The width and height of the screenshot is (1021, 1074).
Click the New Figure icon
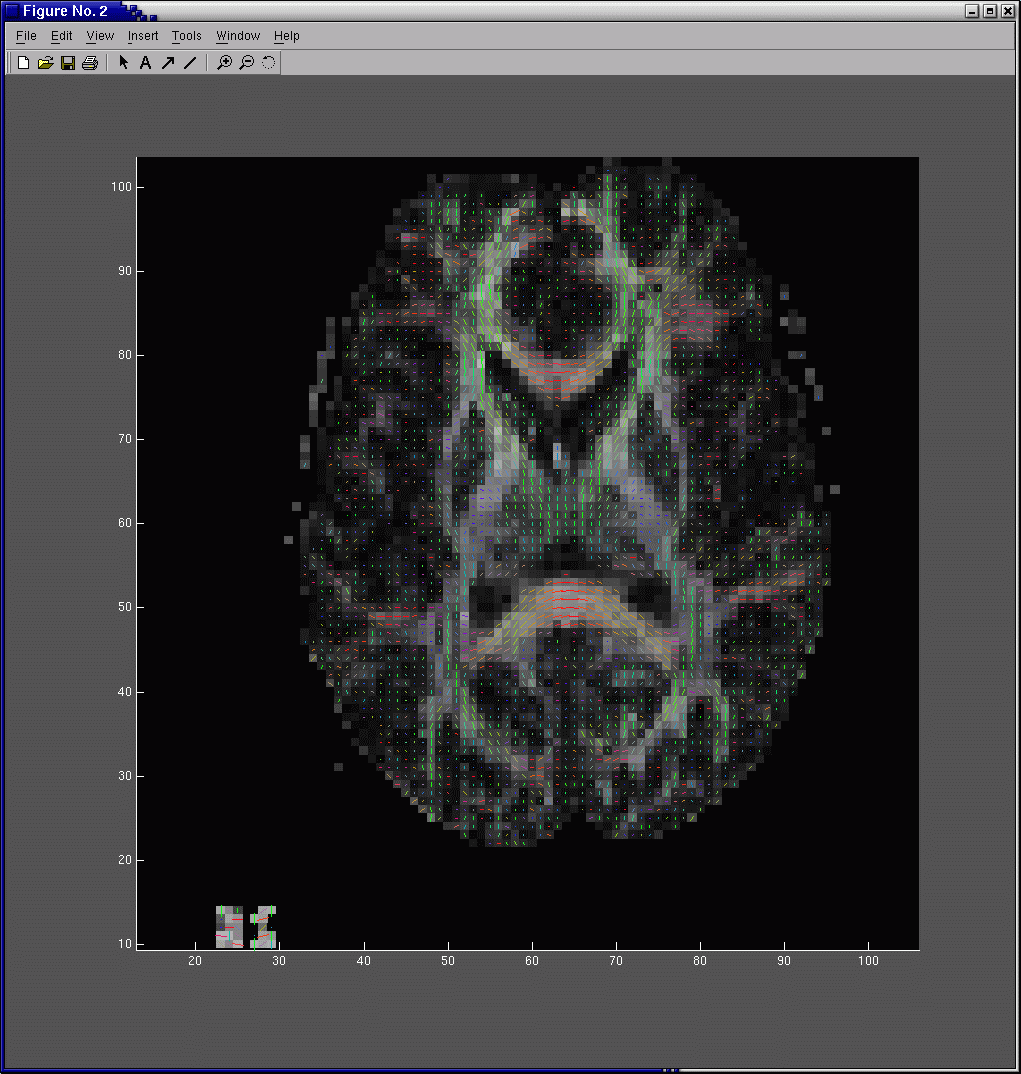click(x=23, y=63)
